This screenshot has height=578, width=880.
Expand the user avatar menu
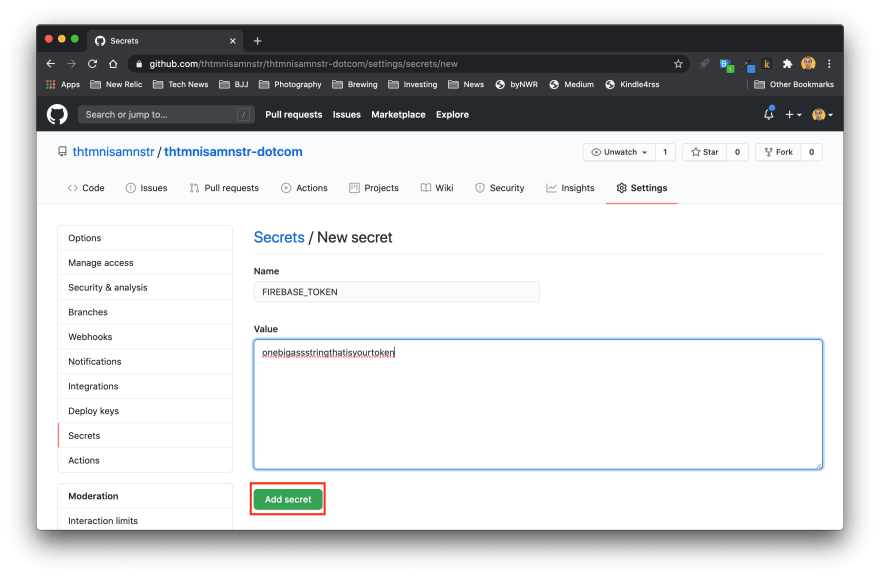[x=822, y=115]
